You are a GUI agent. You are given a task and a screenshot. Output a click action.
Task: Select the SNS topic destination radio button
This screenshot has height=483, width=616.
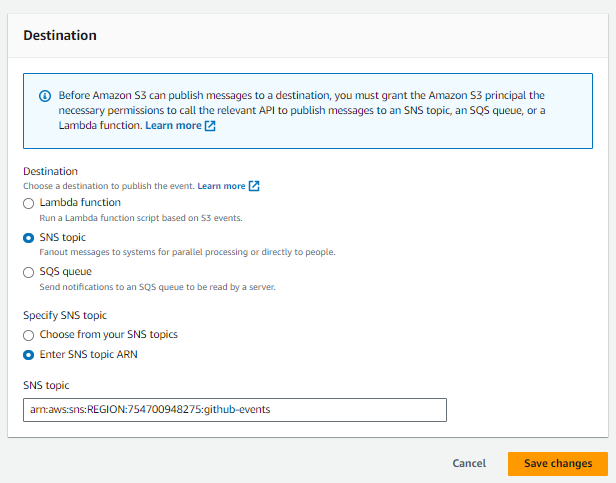(28, 238)
